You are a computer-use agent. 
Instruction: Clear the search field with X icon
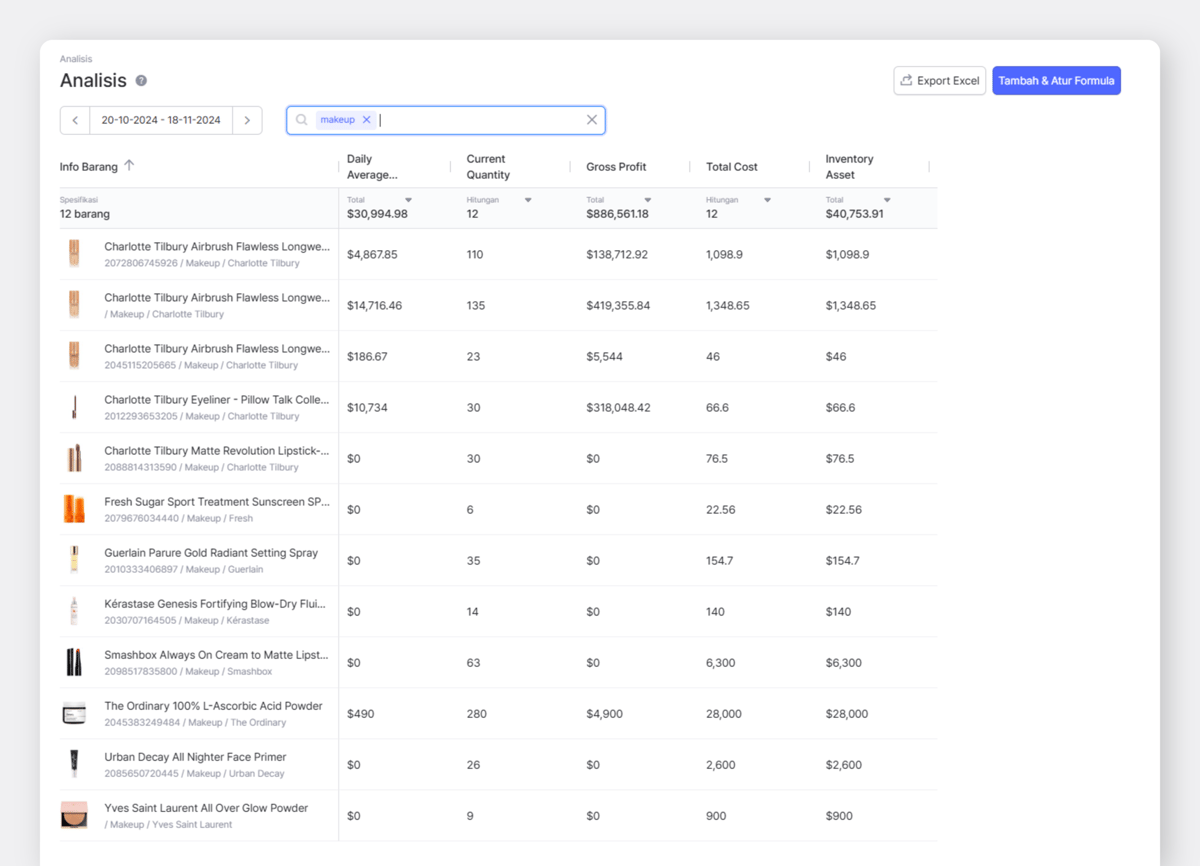pyautogui.click(x=592, y=120)
